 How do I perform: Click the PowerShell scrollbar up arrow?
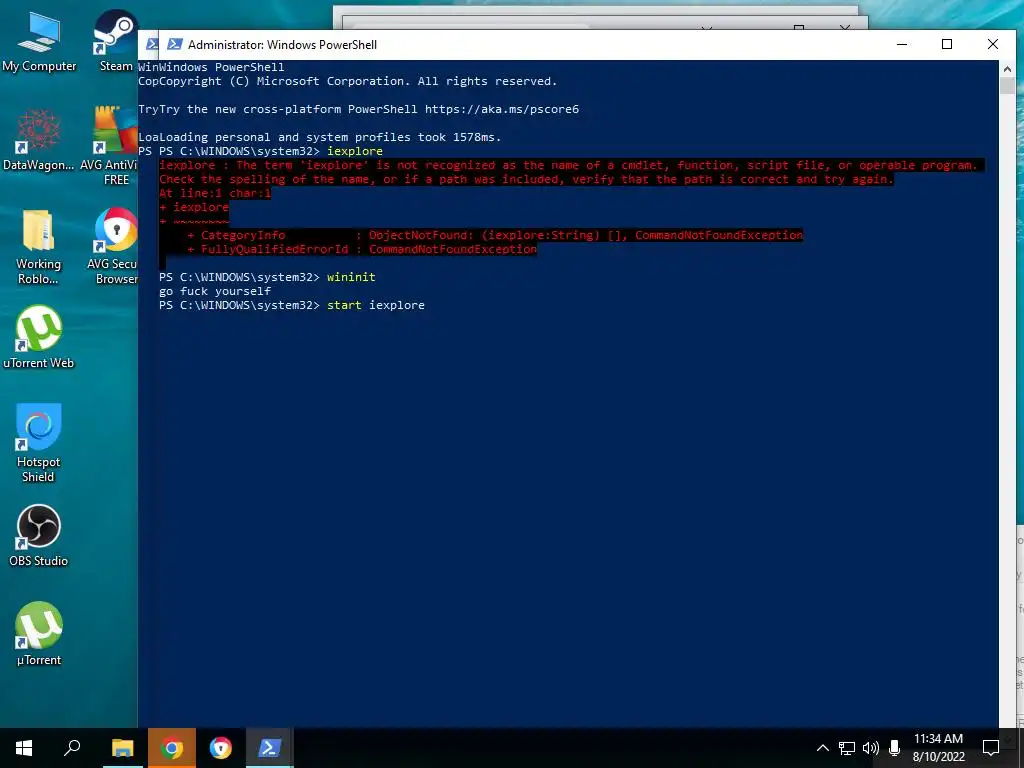(1007, 69)
